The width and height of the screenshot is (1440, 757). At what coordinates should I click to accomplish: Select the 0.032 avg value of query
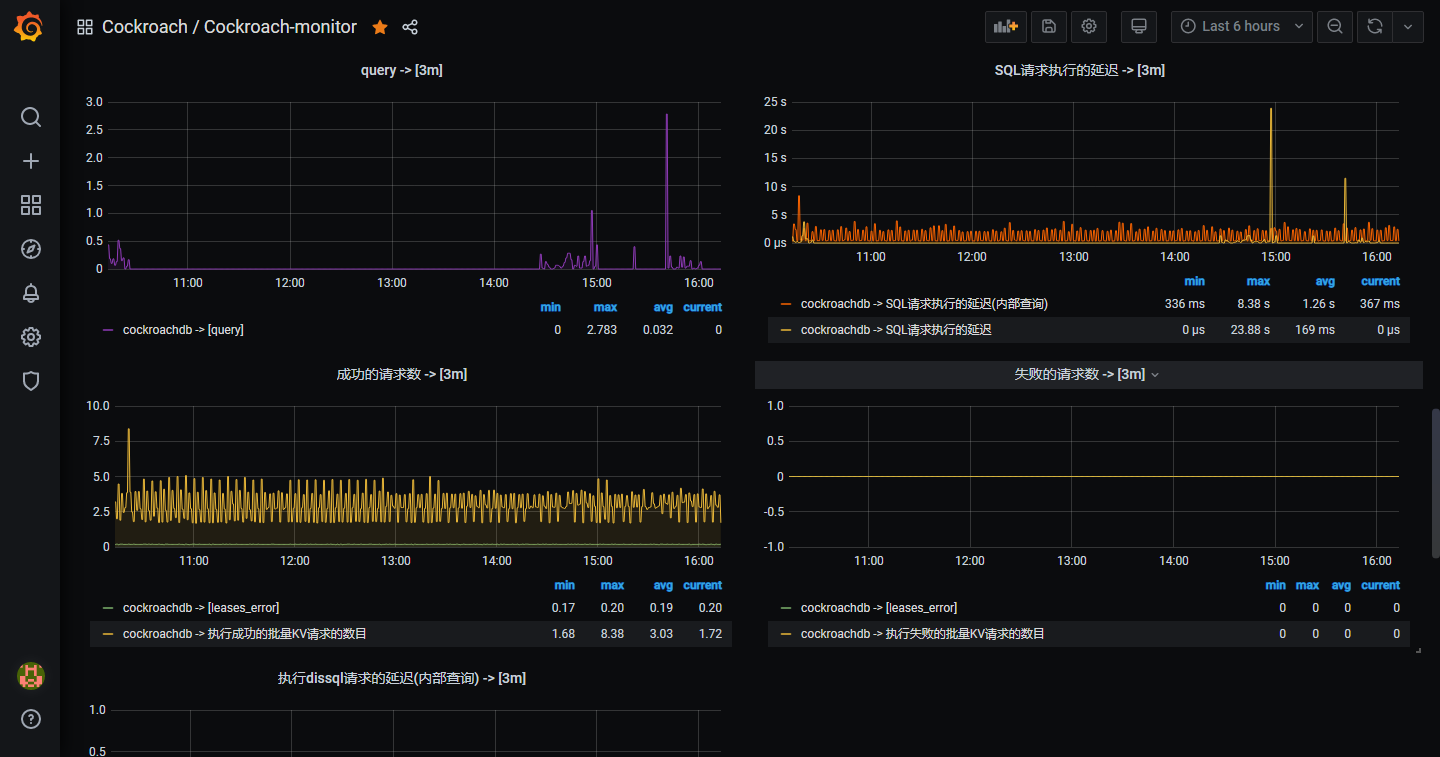657,330
